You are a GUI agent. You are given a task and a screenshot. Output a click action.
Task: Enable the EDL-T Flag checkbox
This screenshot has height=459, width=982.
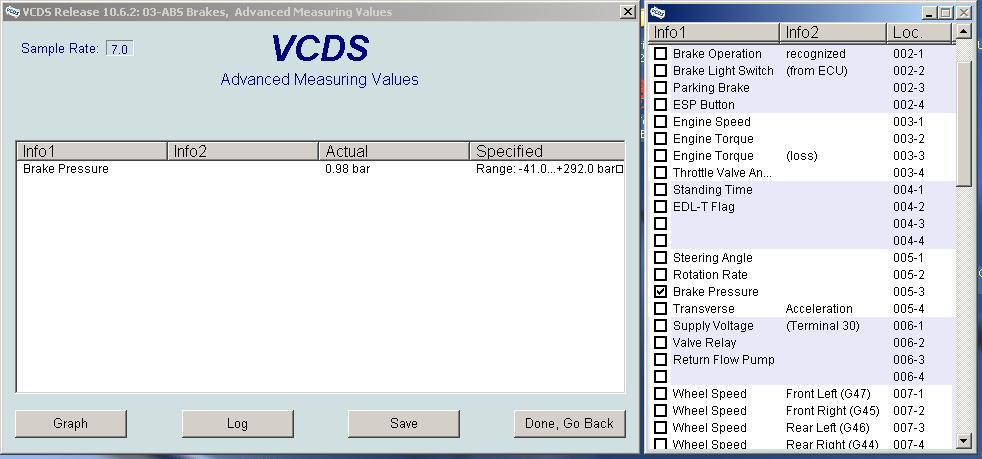(660, 207)
